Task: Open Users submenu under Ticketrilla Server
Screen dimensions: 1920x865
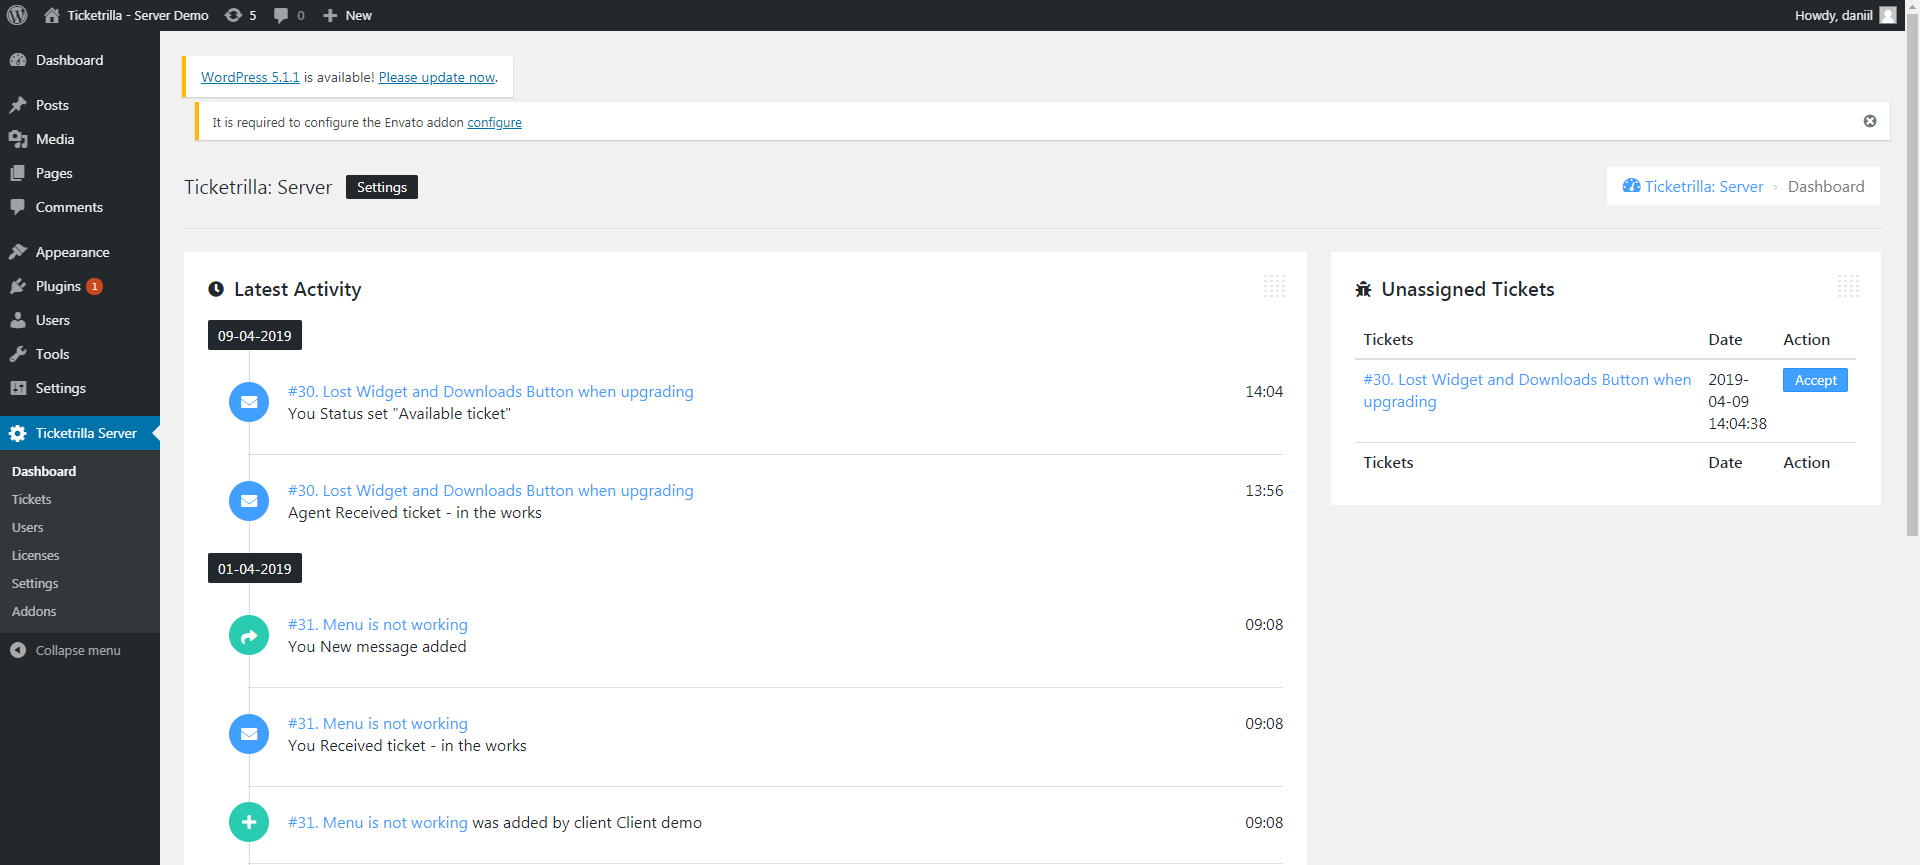Action: tap(28, 527)
